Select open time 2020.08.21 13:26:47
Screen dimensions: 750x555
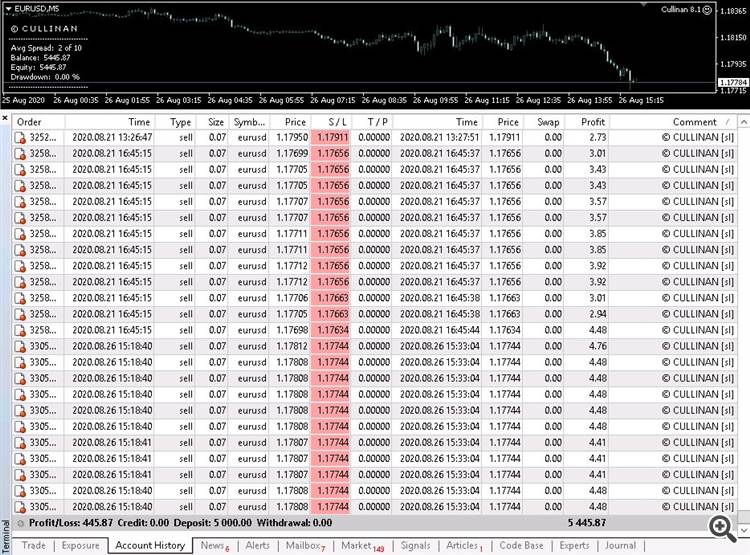click(x=112, y=137)
